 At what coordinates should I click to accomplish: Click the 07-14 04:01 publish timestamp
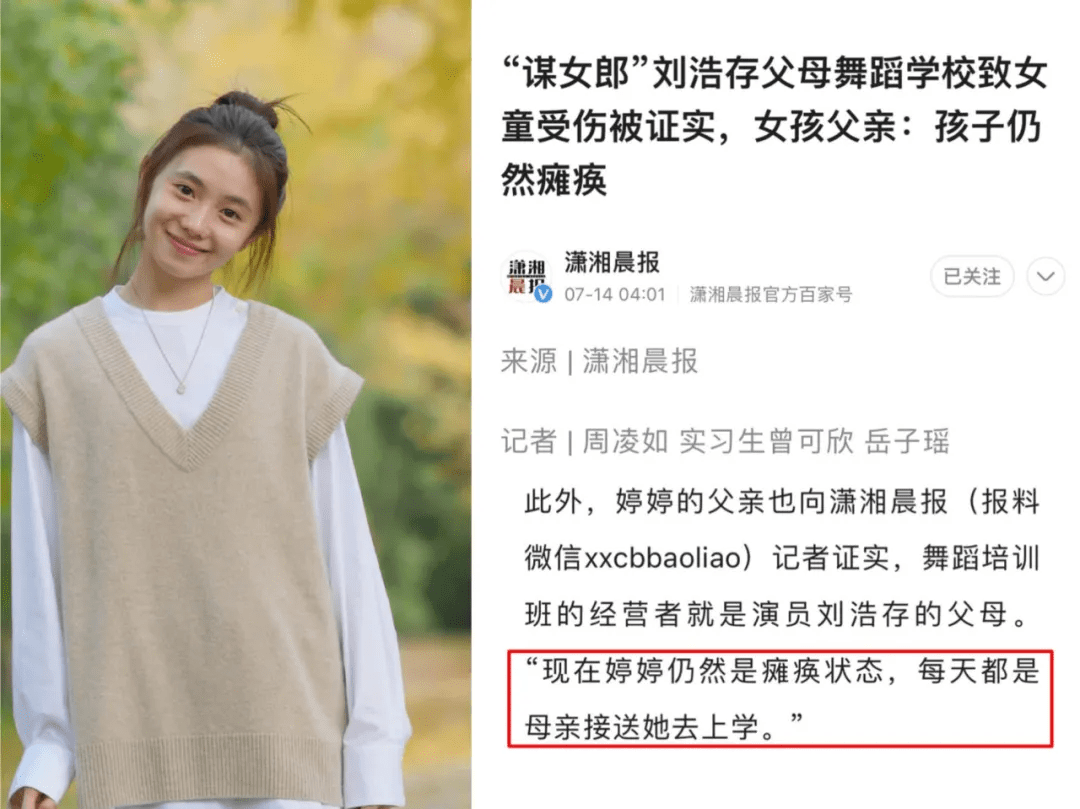point(614,295)
